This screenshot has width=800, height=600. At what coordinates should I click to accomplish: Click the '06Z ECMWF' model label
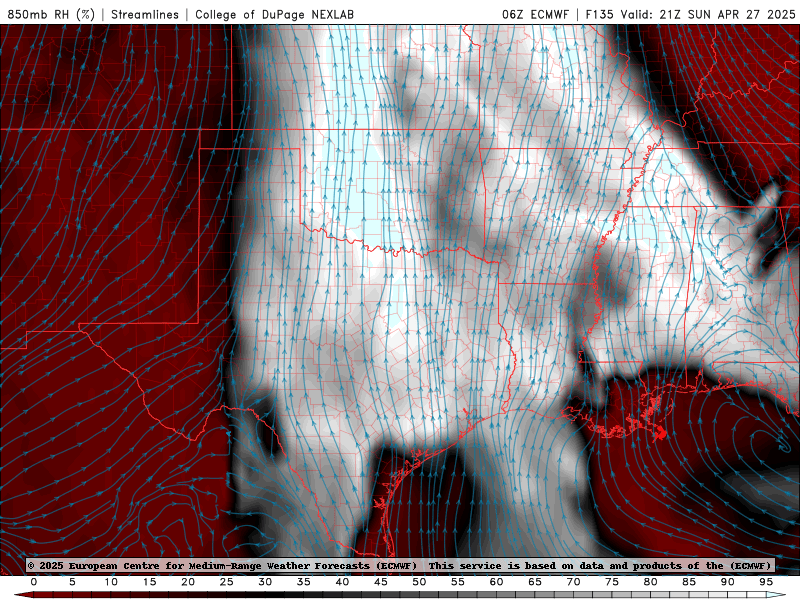tap(535, 14)
